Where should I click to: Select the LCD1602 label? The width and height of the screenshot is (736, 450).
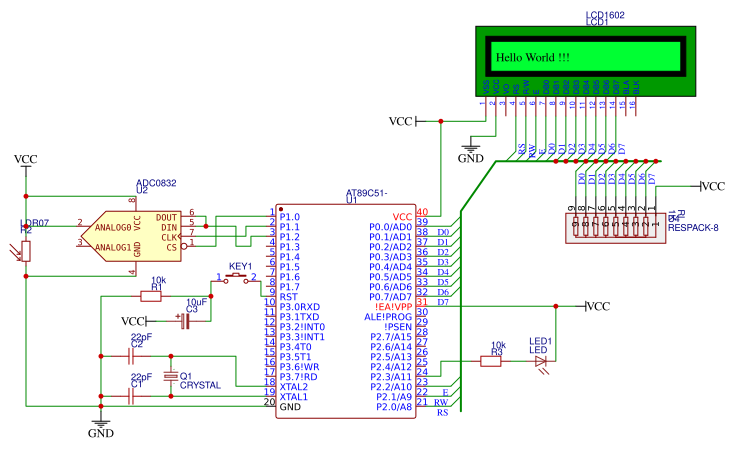(x=605, y=15)
